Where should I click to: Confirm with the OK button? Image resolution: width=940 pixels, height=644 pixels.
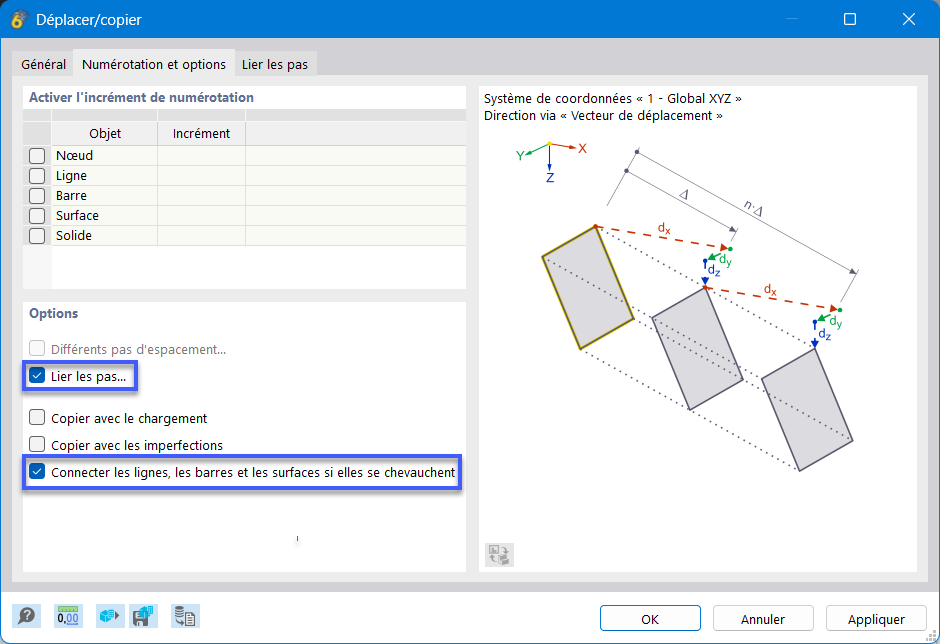[x=650, y=618]
